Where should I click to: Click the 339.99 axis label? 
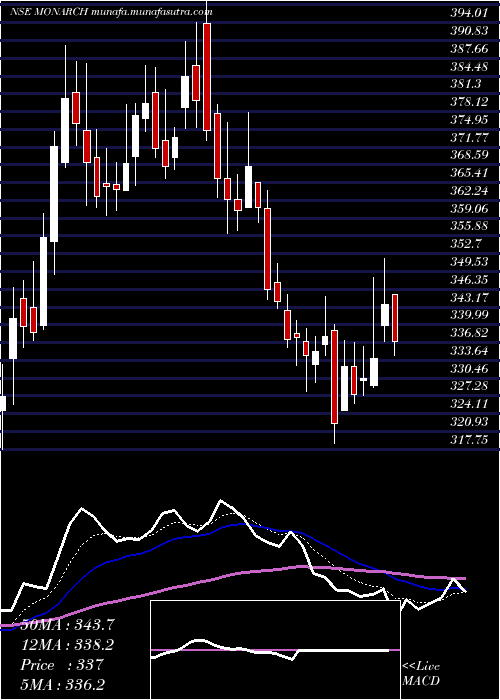[468, 315]
